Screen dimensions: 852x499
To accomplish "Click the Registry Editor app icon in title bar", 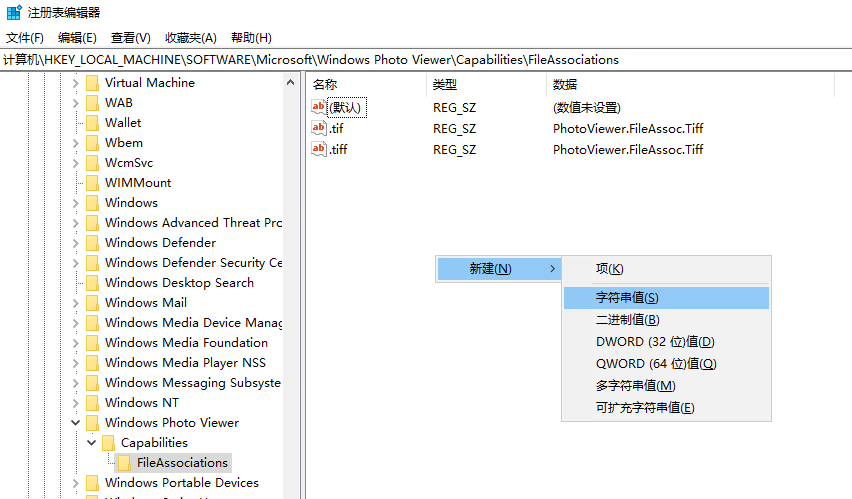I will coord(14,13).
